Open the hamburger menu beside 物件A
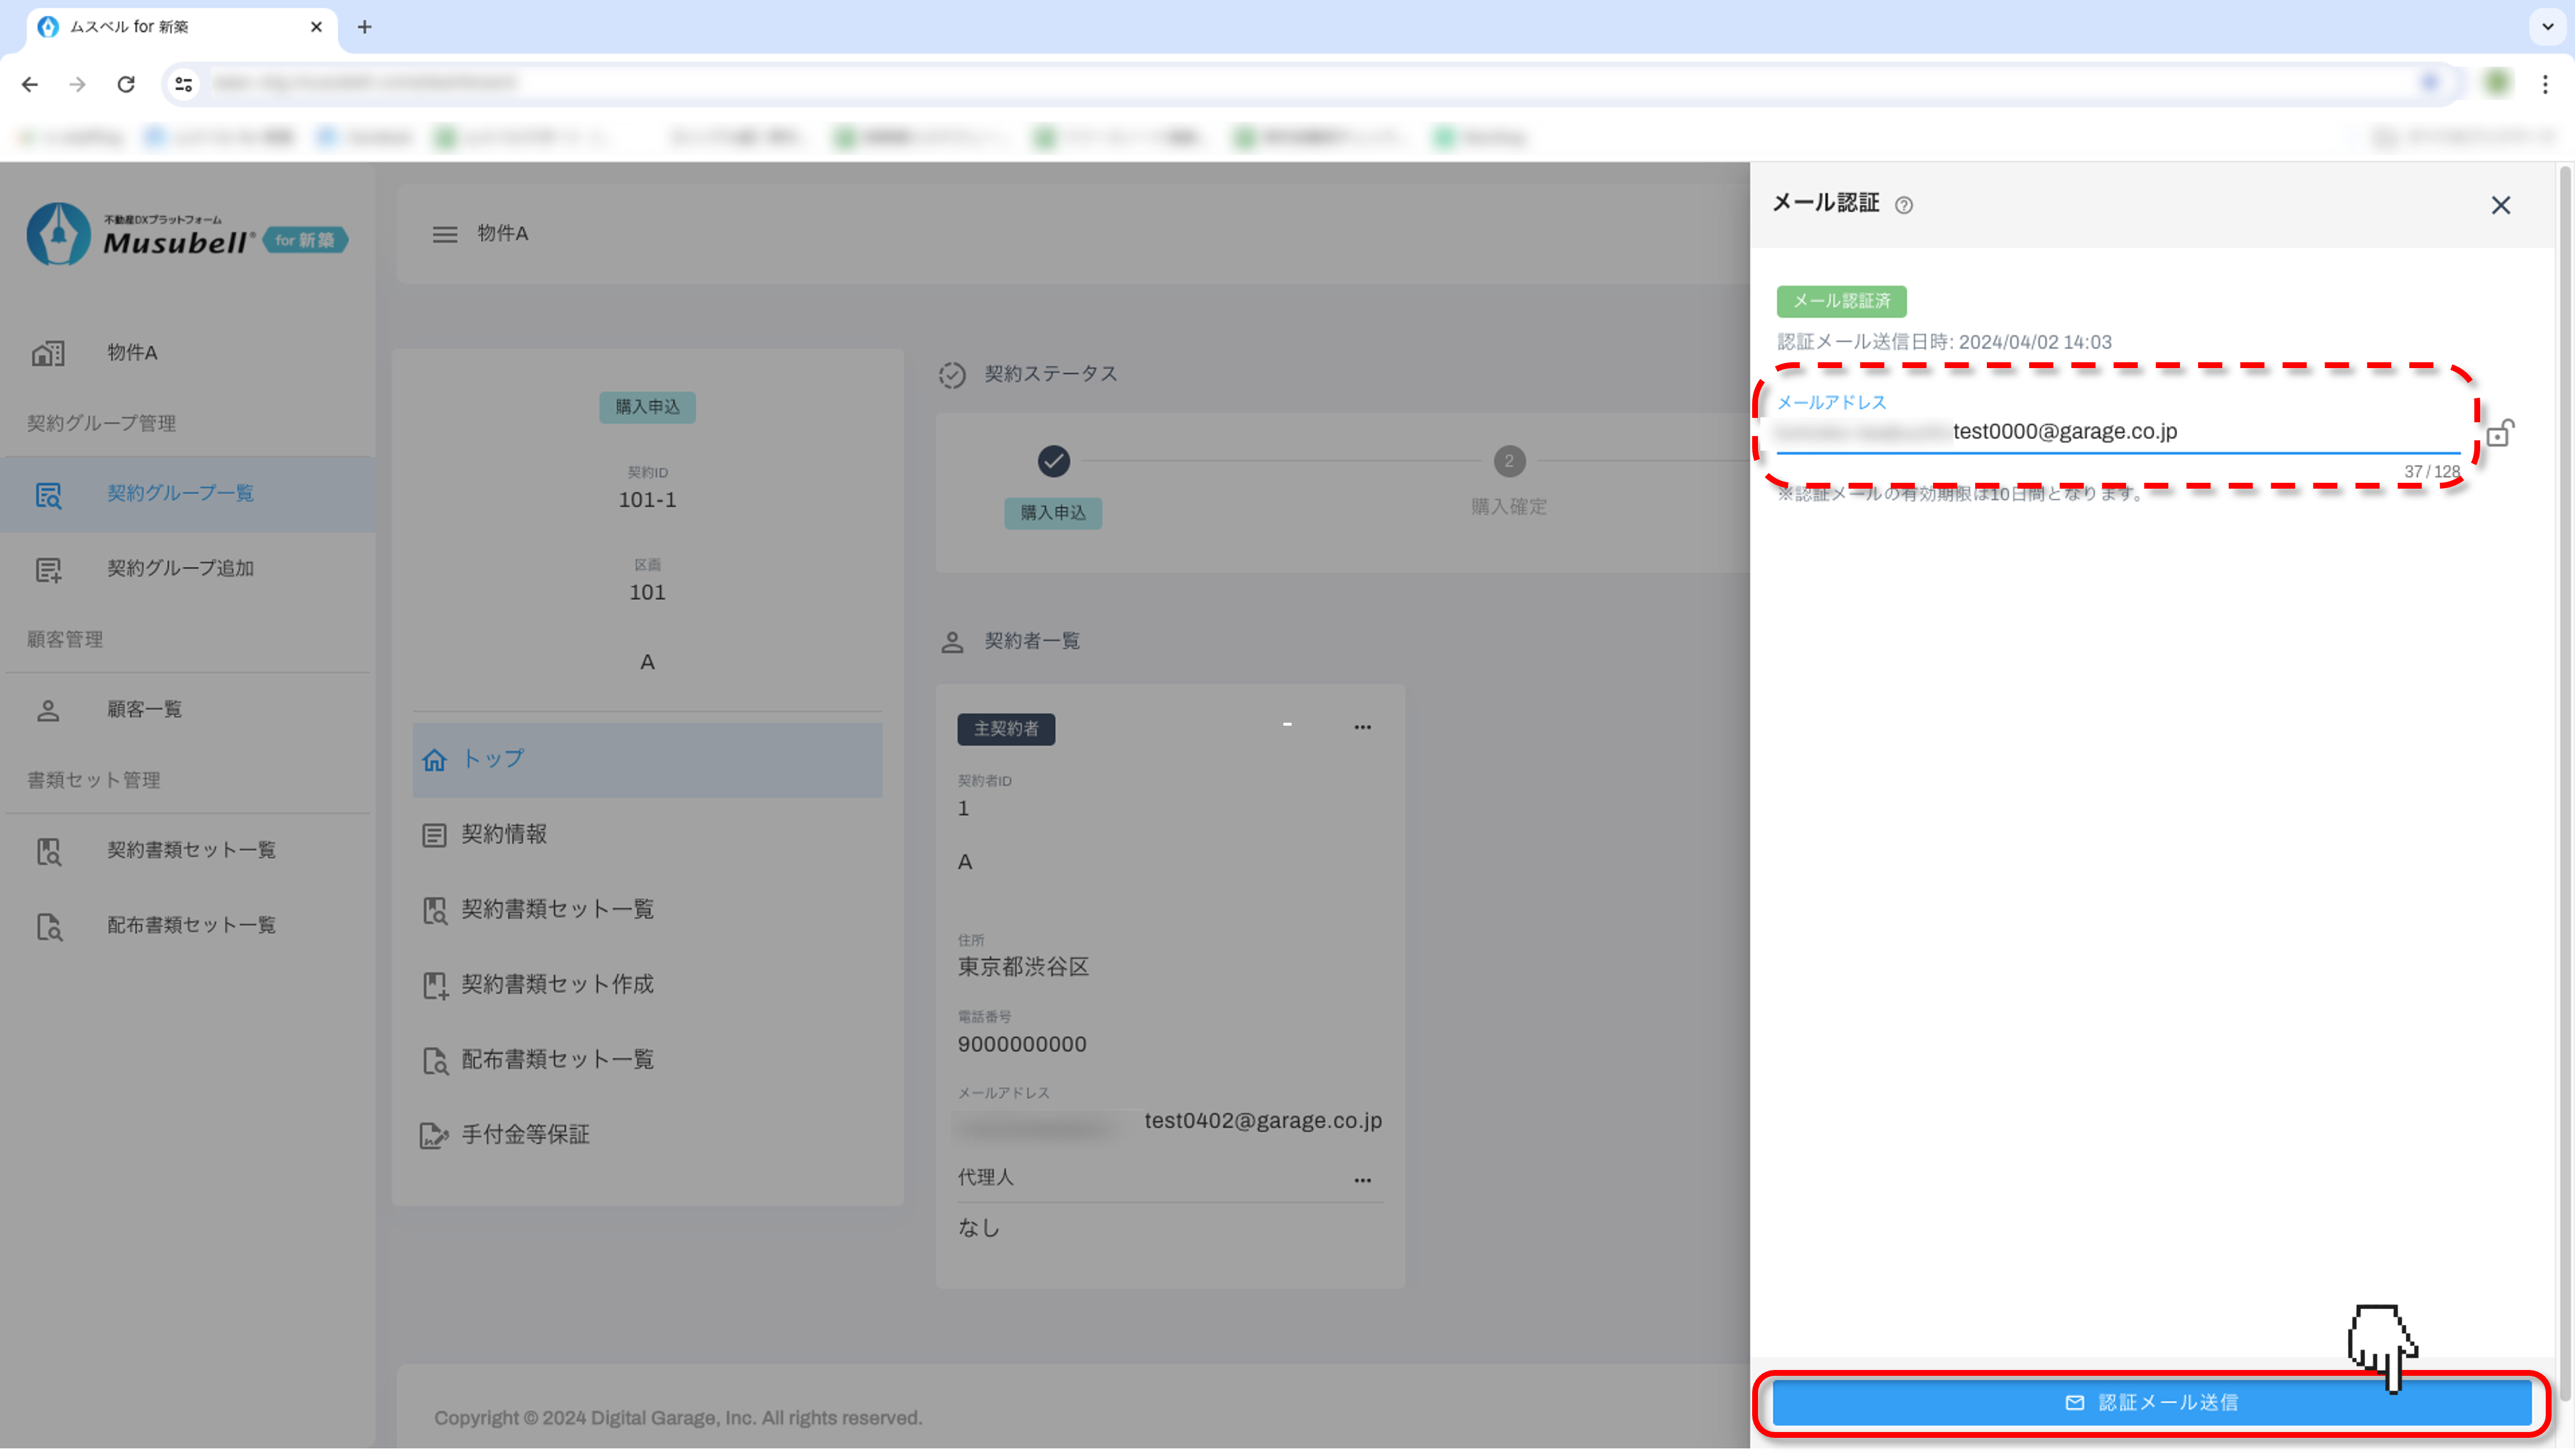Viewport: 2575px width, 1456px height. coord(444,234)
